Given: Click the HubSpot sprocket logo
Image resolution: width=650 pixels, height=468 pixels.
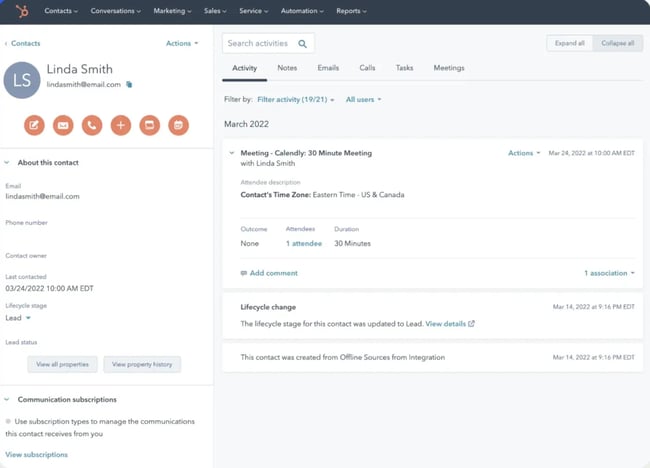Looking at the screenshot, I should coord(22,11).
